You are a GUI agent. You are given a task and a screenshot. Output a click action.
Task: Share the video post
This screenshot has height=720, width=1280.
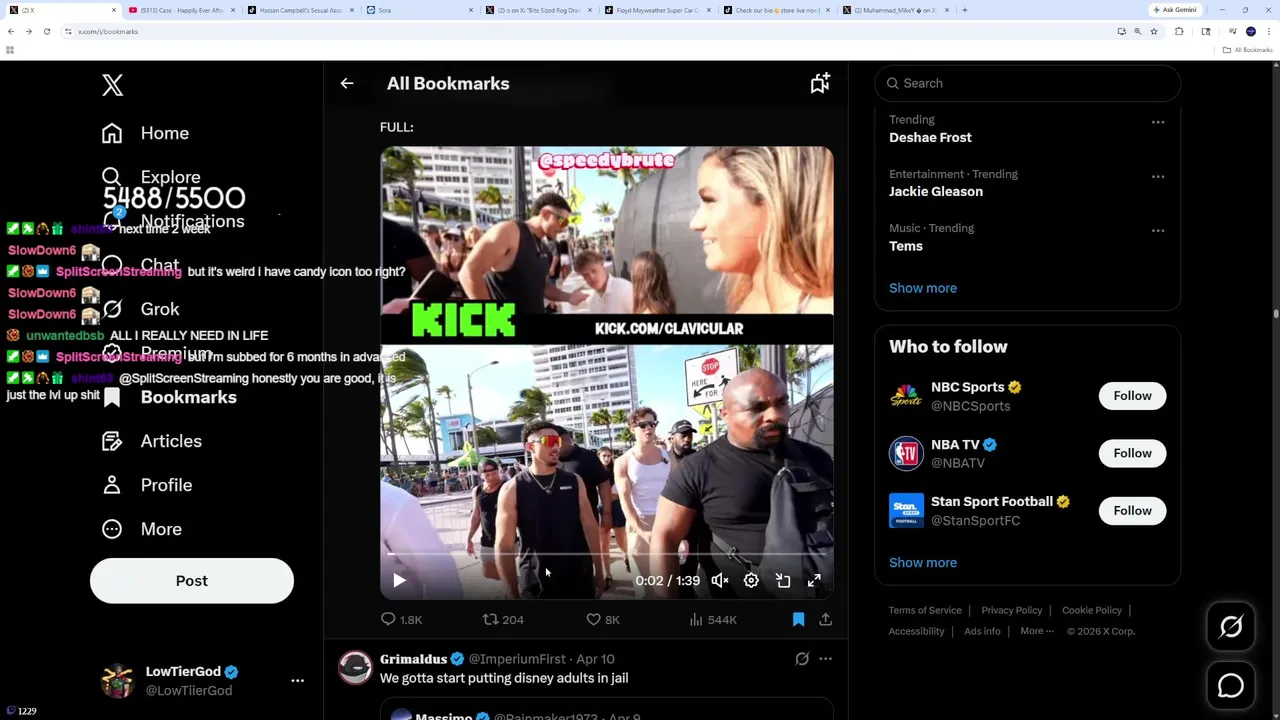click(x=825, y=620)
